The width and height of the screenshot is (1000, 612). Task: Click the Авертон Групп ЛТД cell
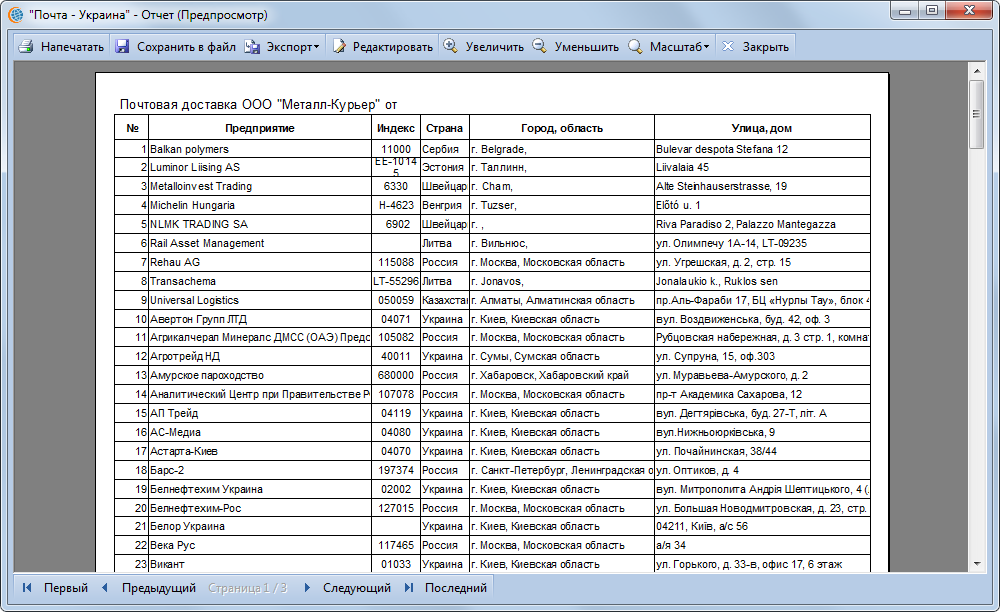(x=260, y=319)
